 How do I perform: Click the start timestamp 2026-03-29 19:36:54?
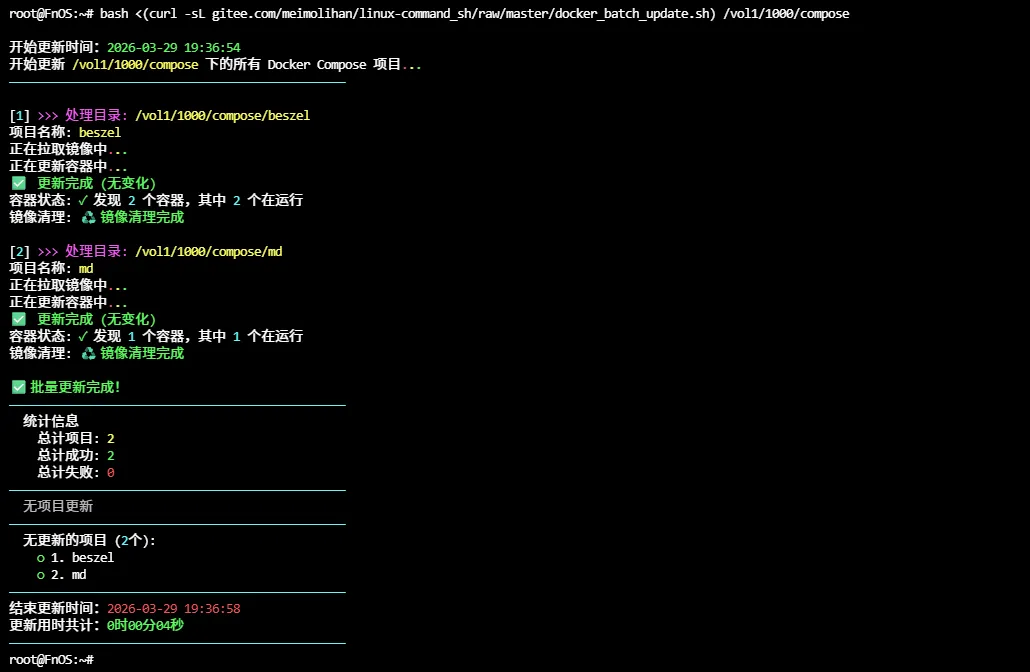point(173,48)
